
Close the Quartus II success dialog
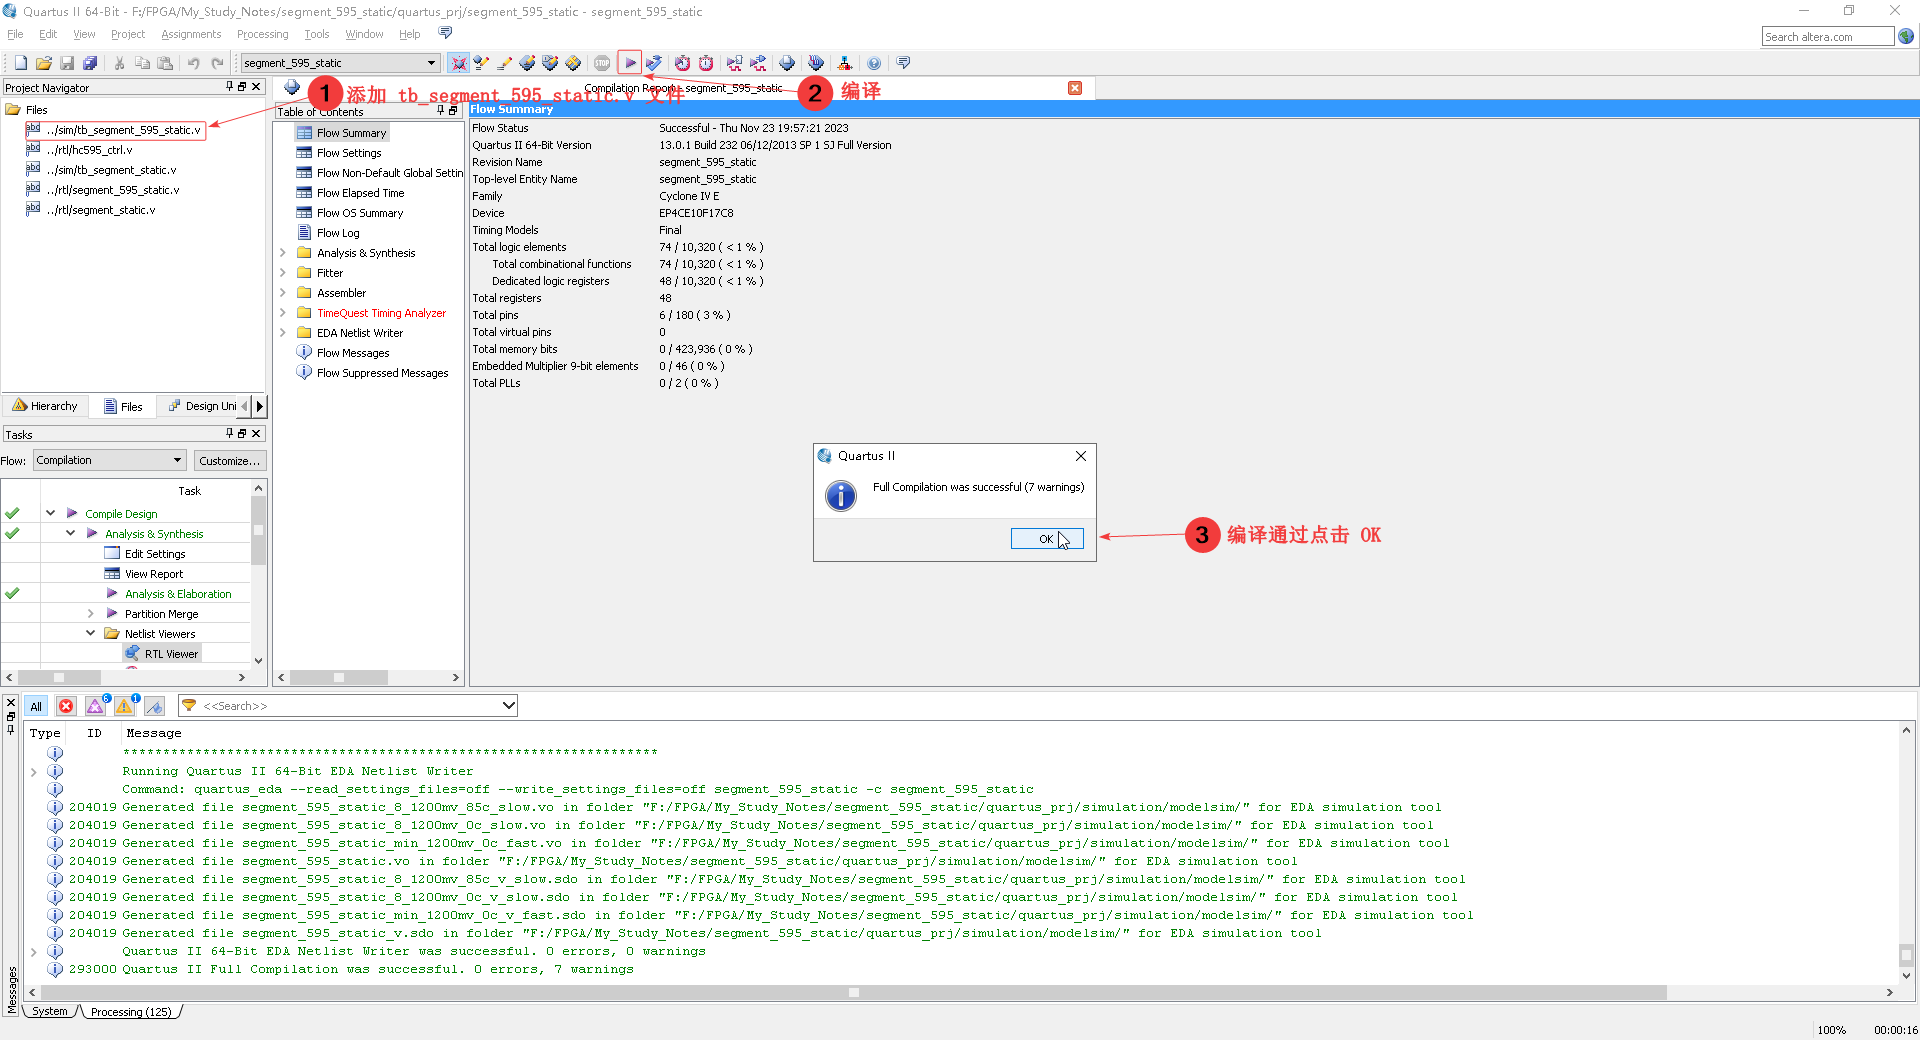pos(1081,456)
